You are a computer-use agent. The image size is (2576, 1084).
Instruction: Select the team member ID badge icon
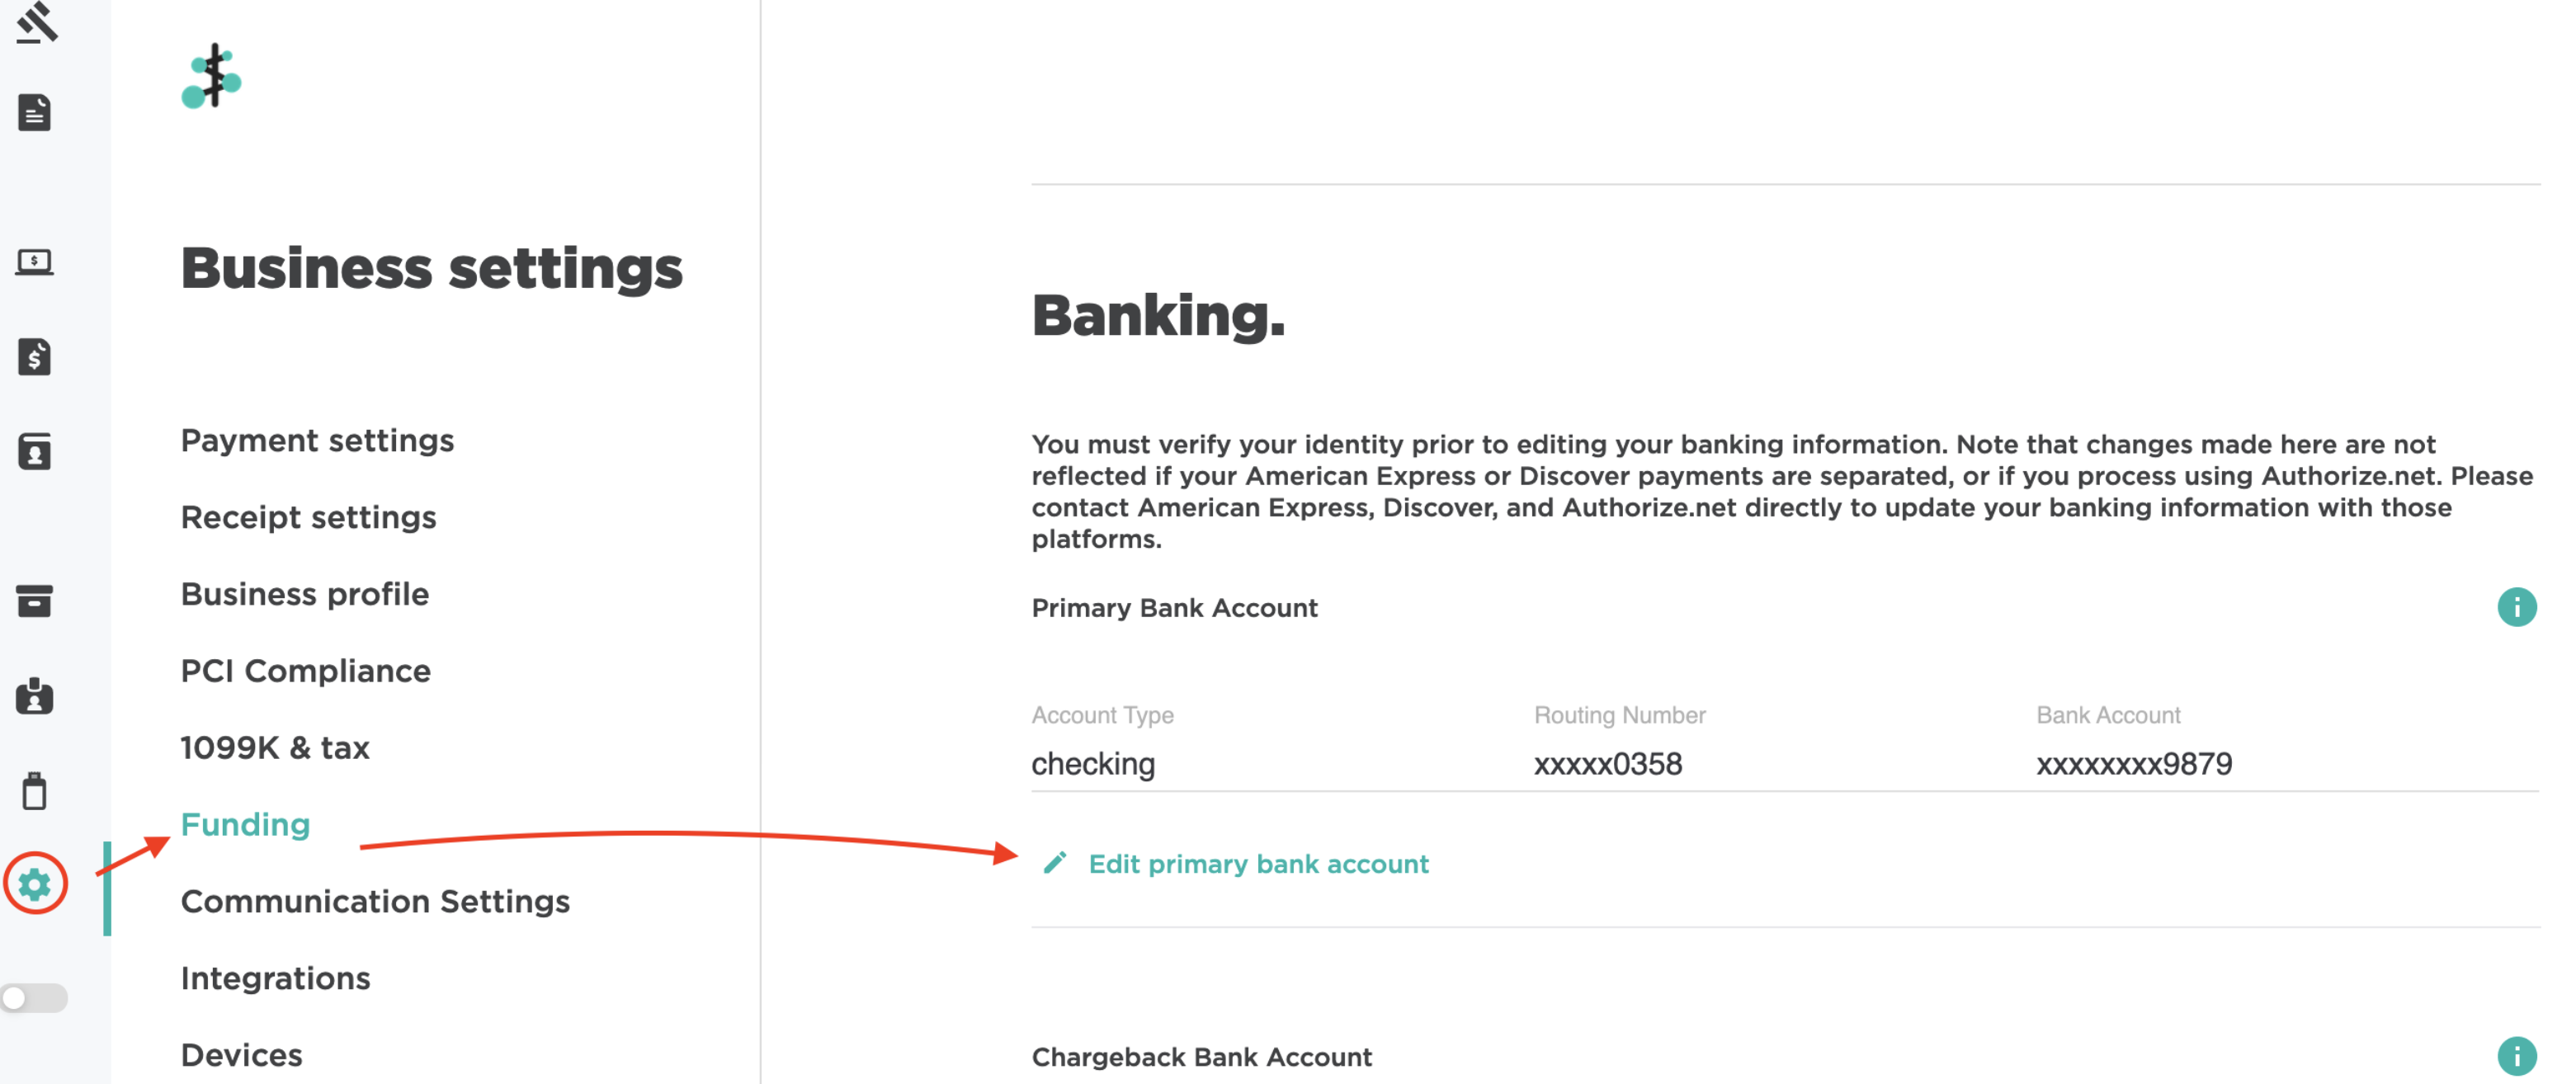point(36,697)
